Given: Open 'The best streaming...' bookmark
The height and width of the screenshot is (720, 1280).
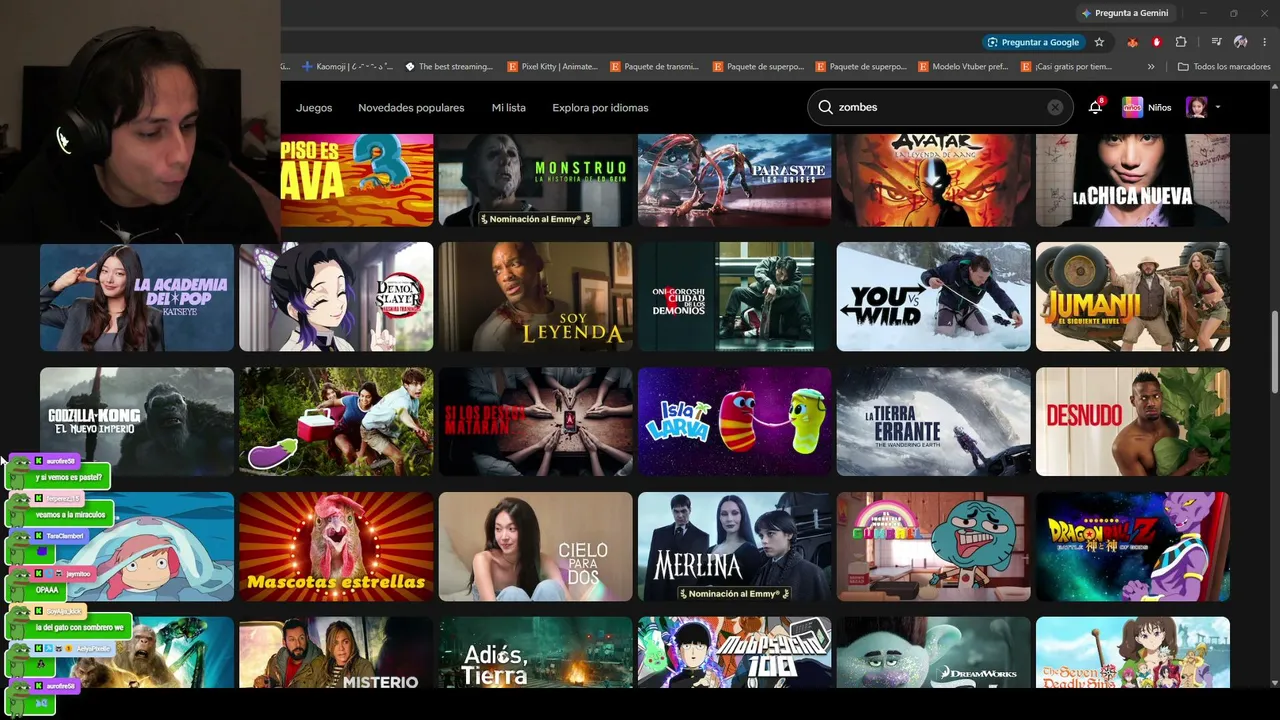Looking at the screenshot, I should tap(449, 67).
